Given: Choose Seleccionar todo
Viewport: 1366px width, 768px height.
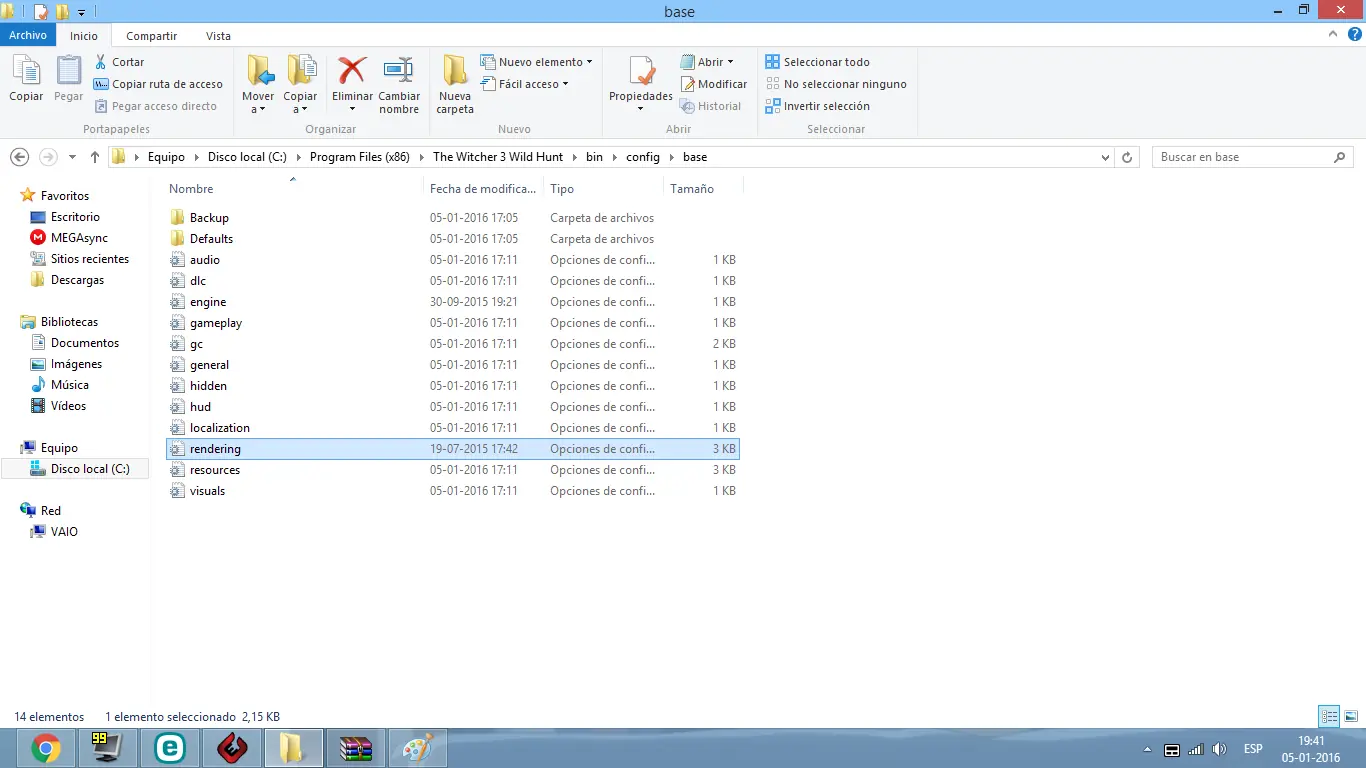Looking at the screenshot, I should (817, 62).
